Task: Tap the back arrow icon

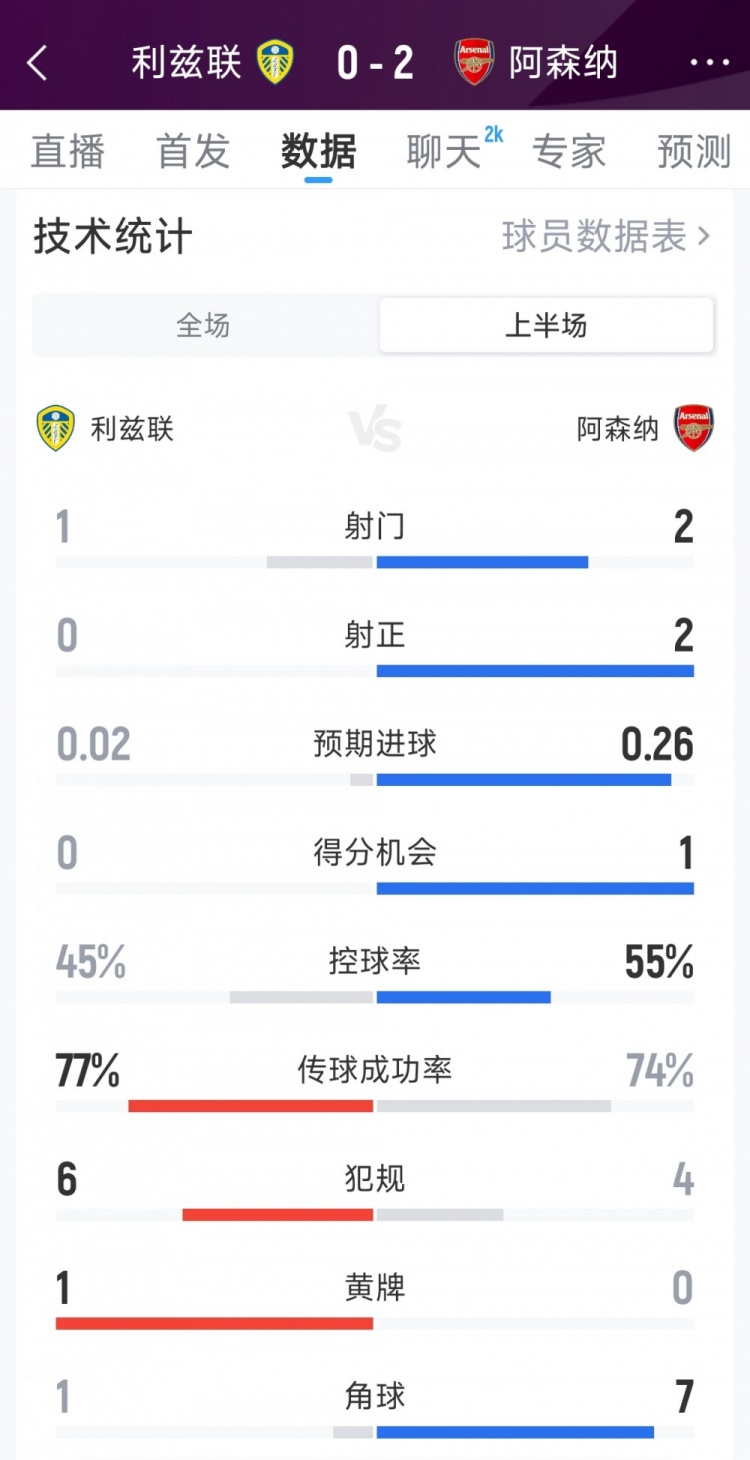Action: tap(37, 63)
